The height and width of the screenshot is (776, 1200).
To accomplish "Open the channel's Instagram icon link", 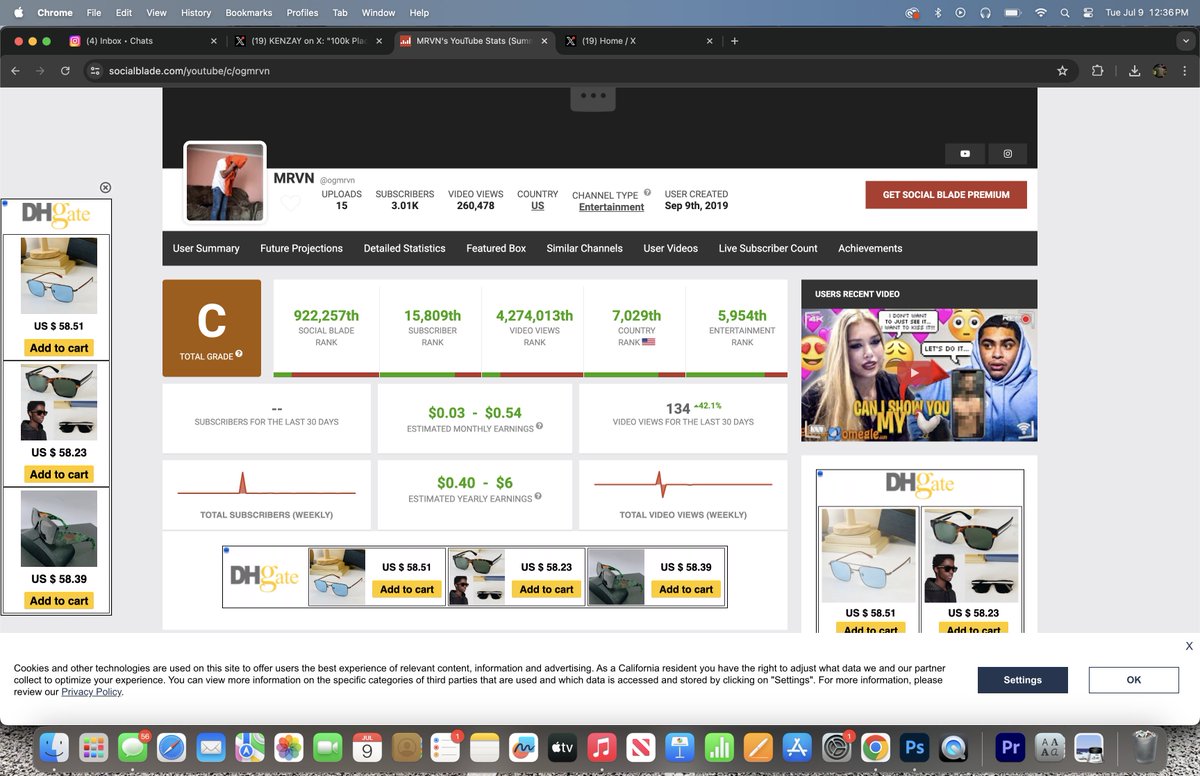I will click(1007, 154).
